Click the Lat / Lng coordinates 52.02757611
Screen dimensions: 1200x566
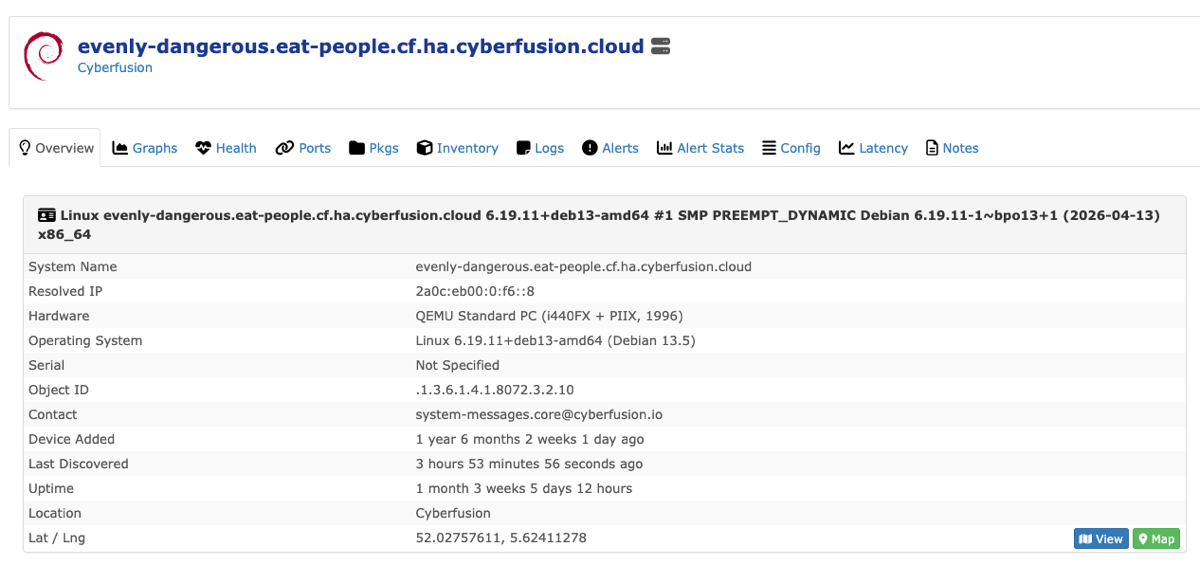(x=501, y=538)
